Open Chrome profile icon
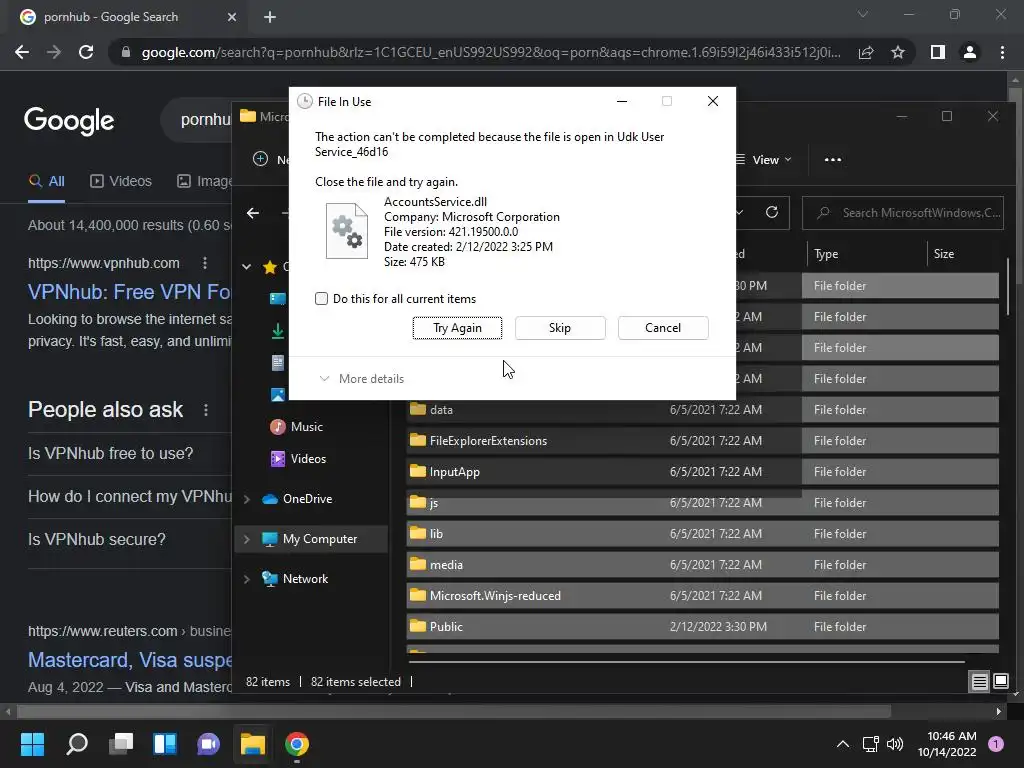 pyautogui.click(x=970, y=52)
